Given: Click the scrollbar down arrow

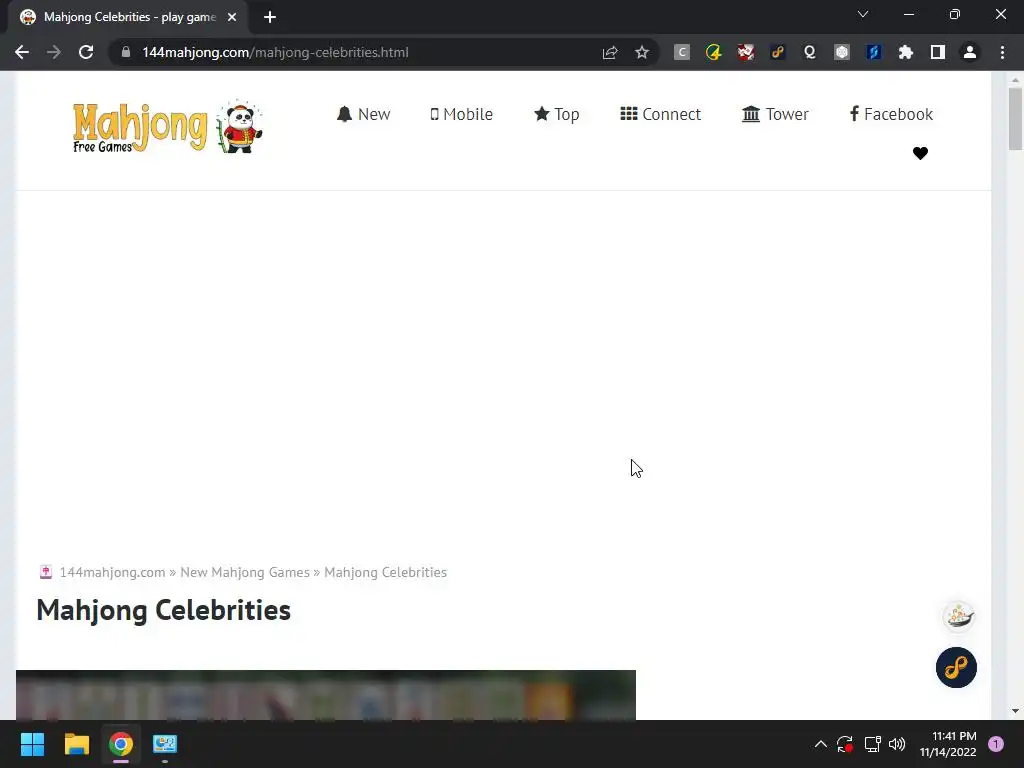Looking at the screenshot, I should tap(1015, 711).
